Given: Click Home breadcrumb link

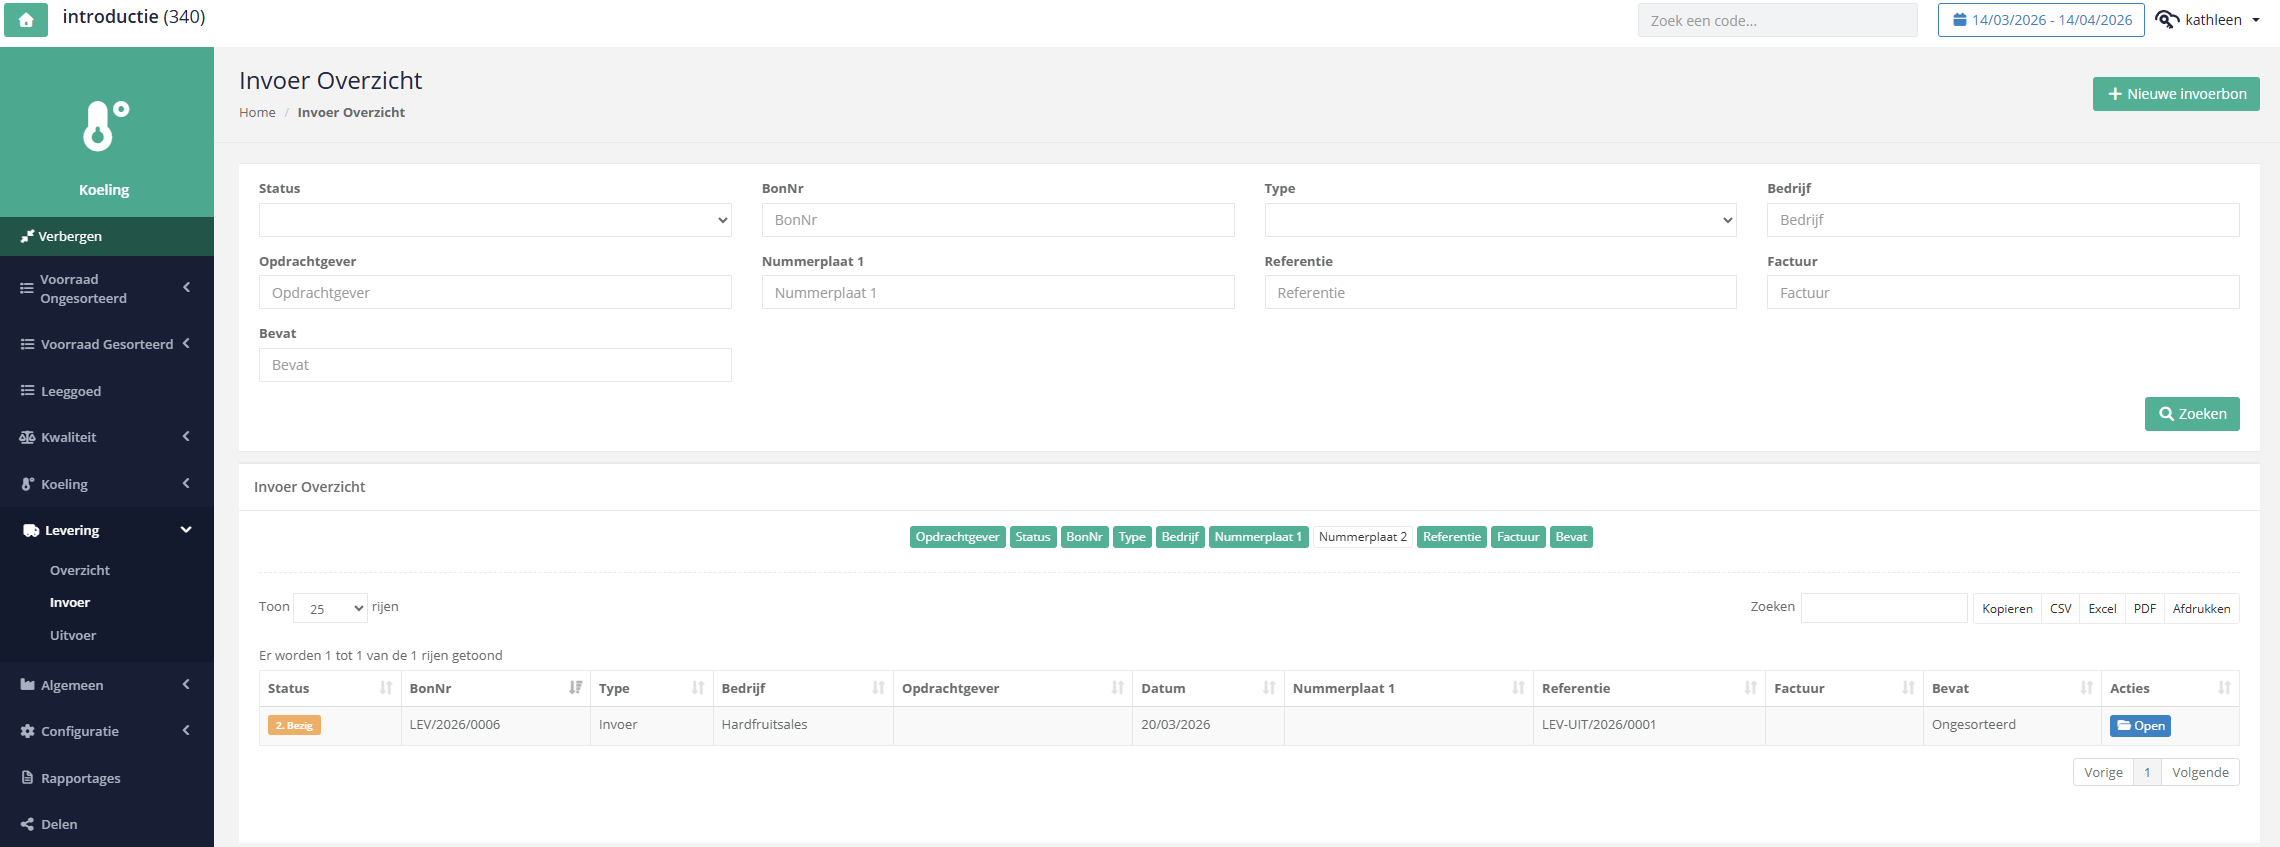Looking at the screenshot, I should click(x=257, y=112).
